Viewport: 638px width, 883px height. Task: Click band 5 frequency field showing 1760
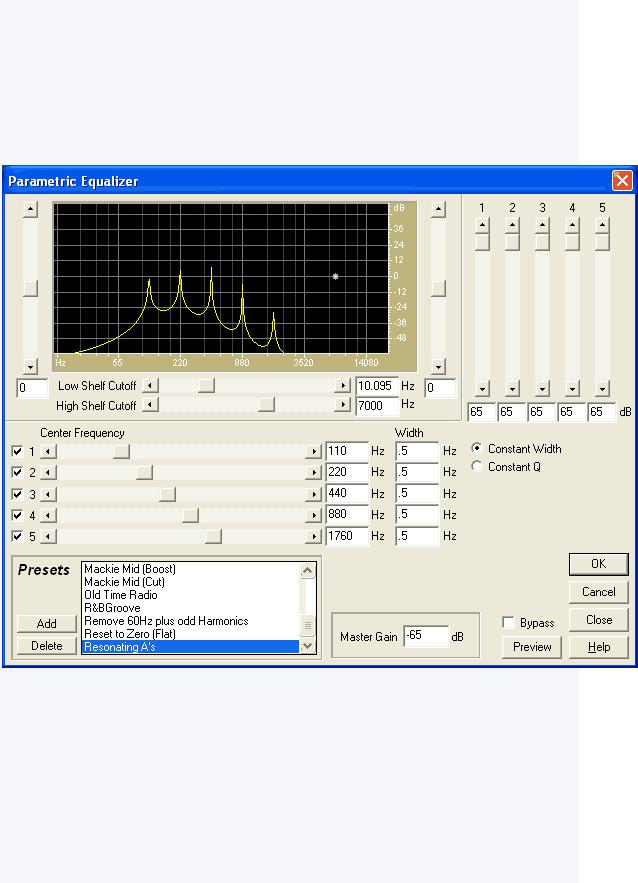coord(347,536)
